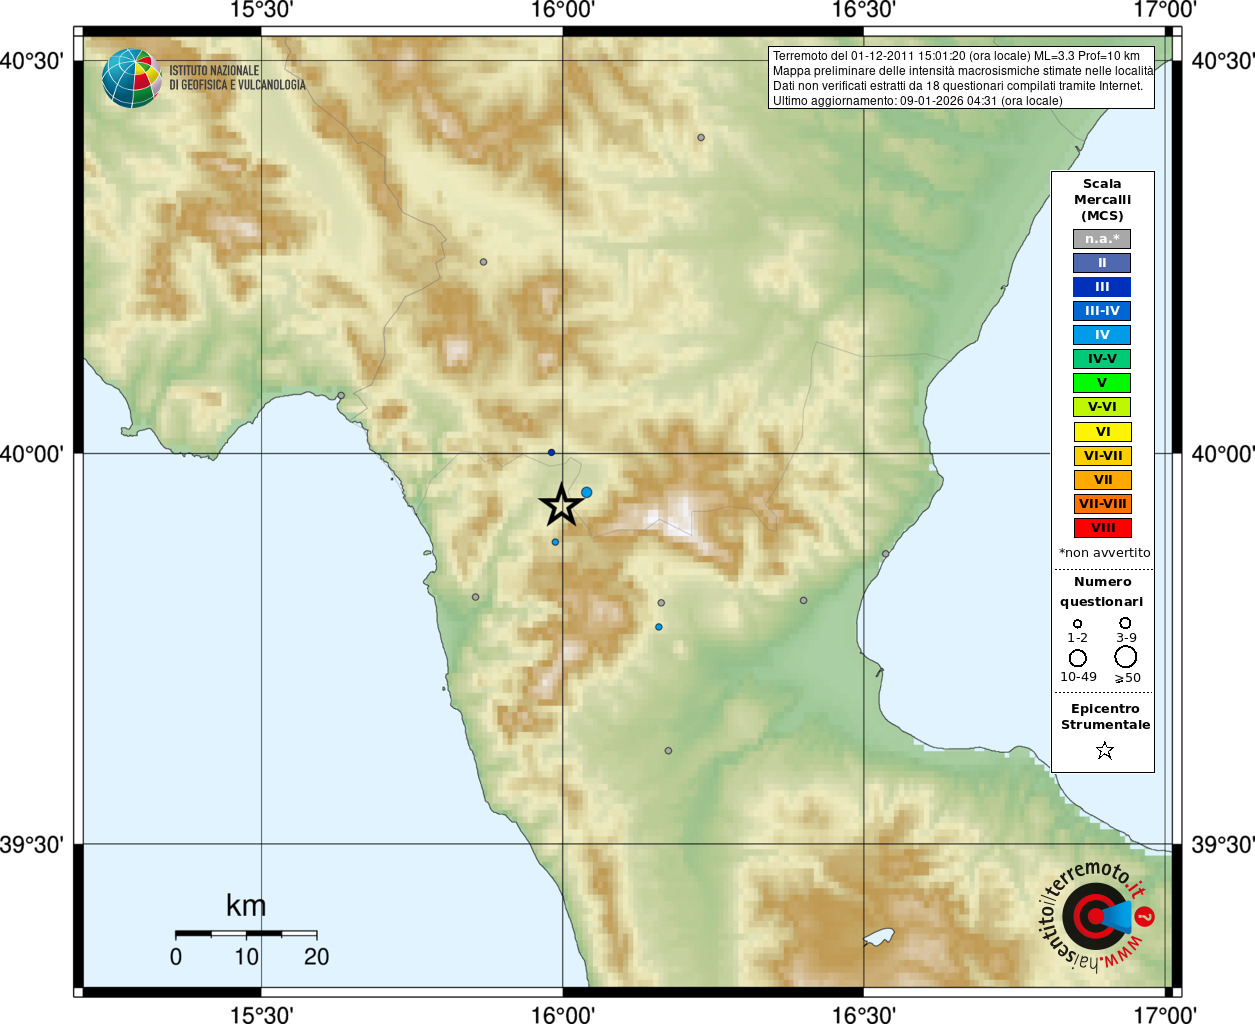Select the southernmost gray dot on the map
1255x1024 pixels.
point(668,751)
